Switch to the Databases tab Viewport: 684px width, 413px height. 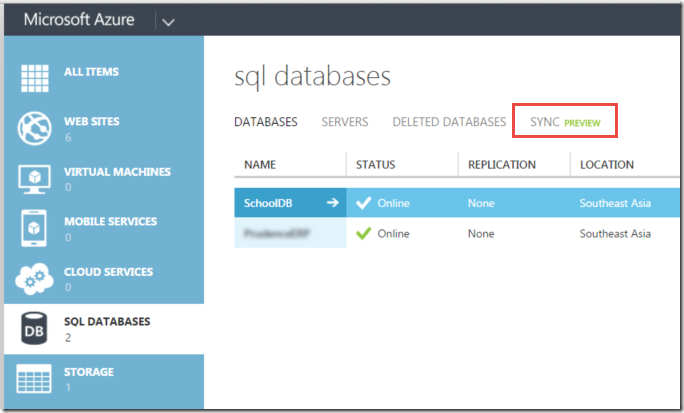[266, 122]
